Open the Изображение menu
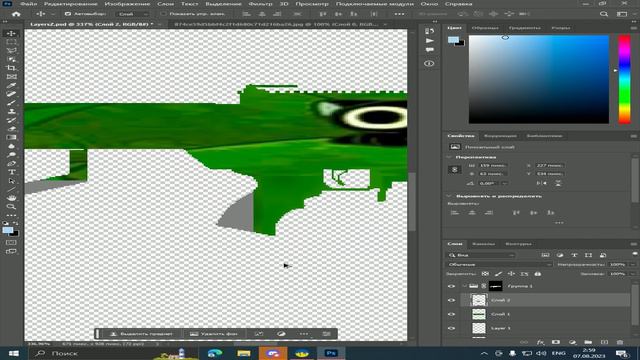The width and height of the screenshot is (640, 360). 127,4
